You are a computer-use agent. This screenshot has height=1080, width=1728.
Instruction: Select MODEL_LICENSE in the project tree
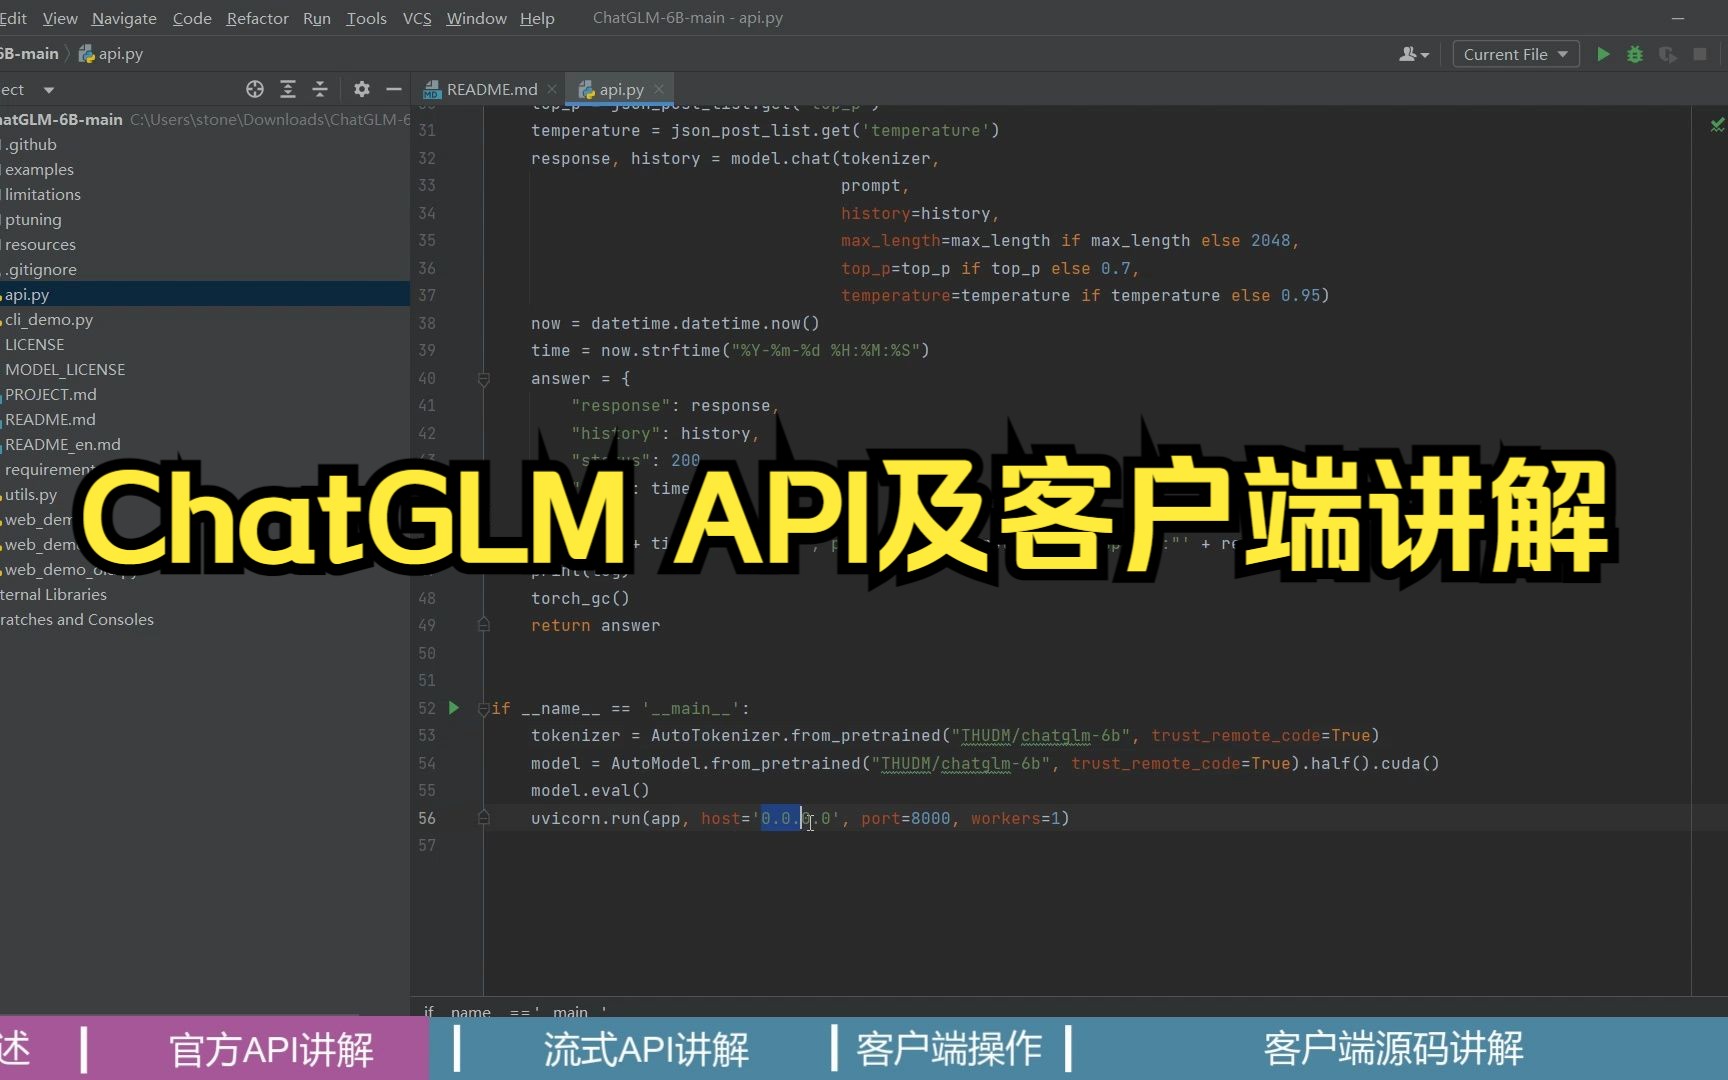click(x=65, y=369)
